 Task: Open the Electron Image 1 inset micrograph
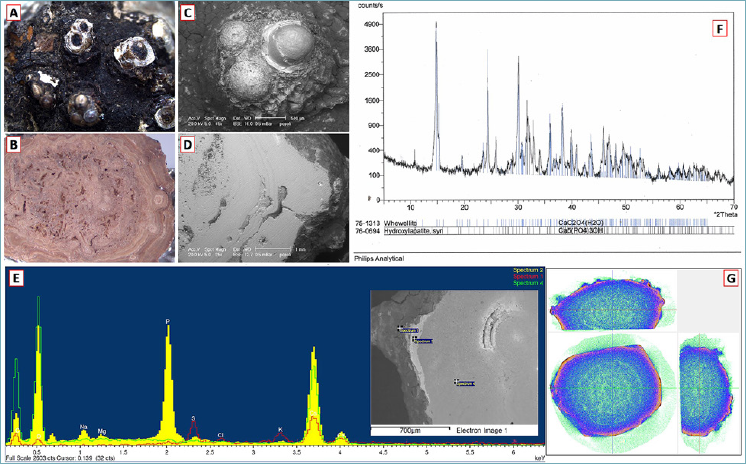coord(454,362)
